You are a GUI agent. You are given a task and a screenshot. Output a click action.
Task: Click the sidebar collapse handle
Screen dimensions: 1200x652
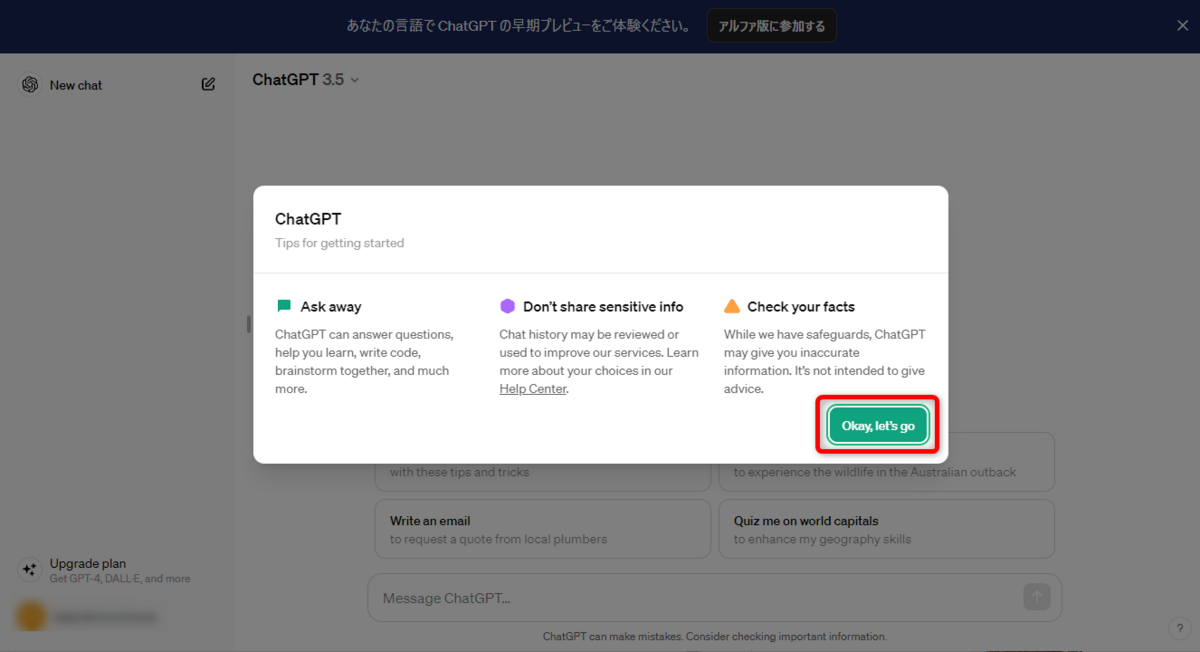point(248,324)
